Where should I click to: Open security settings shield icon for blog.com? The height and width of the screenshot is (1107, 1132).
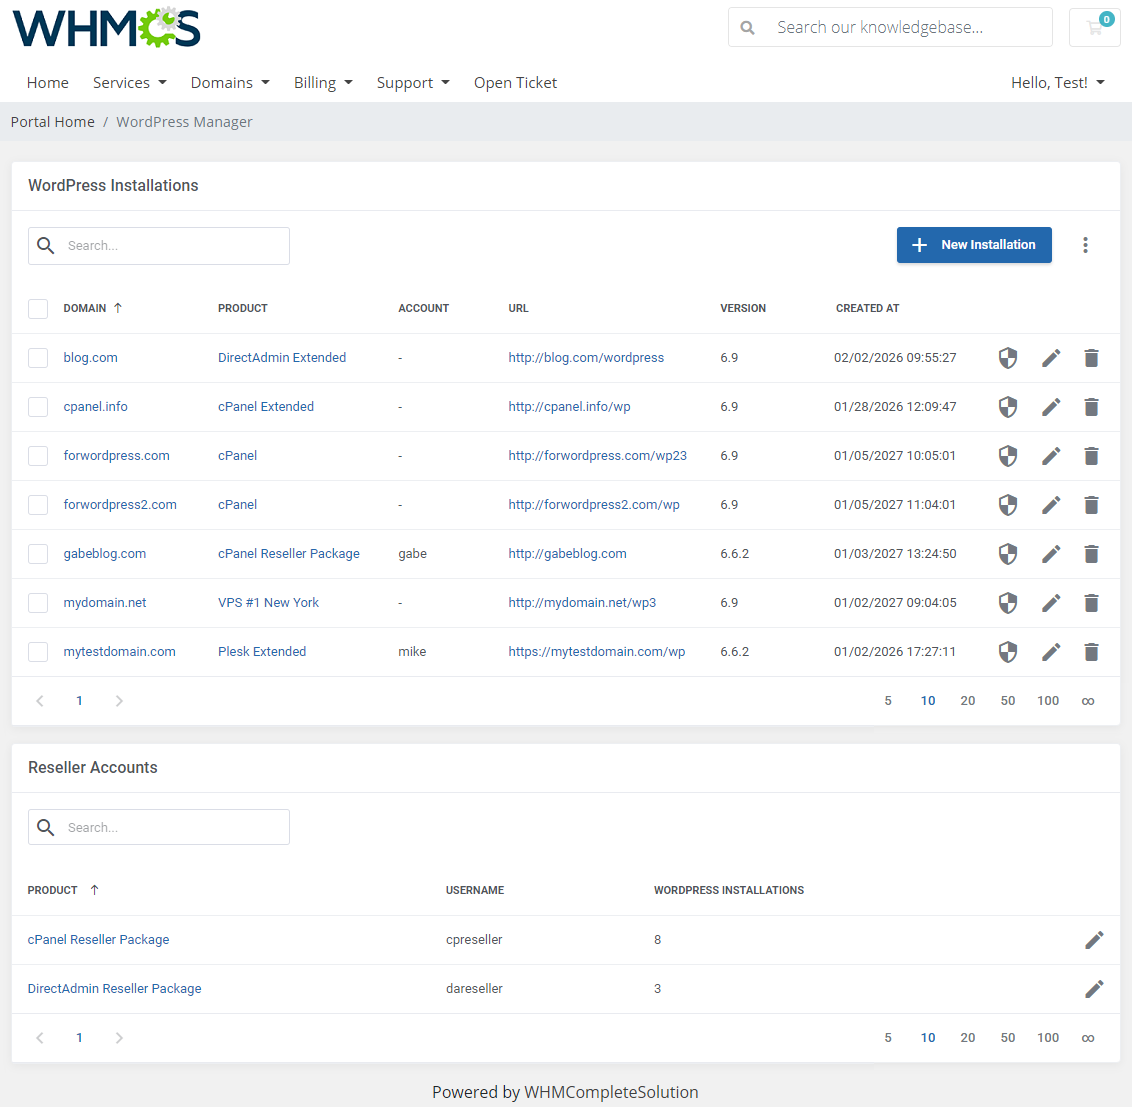(1007, 357)
